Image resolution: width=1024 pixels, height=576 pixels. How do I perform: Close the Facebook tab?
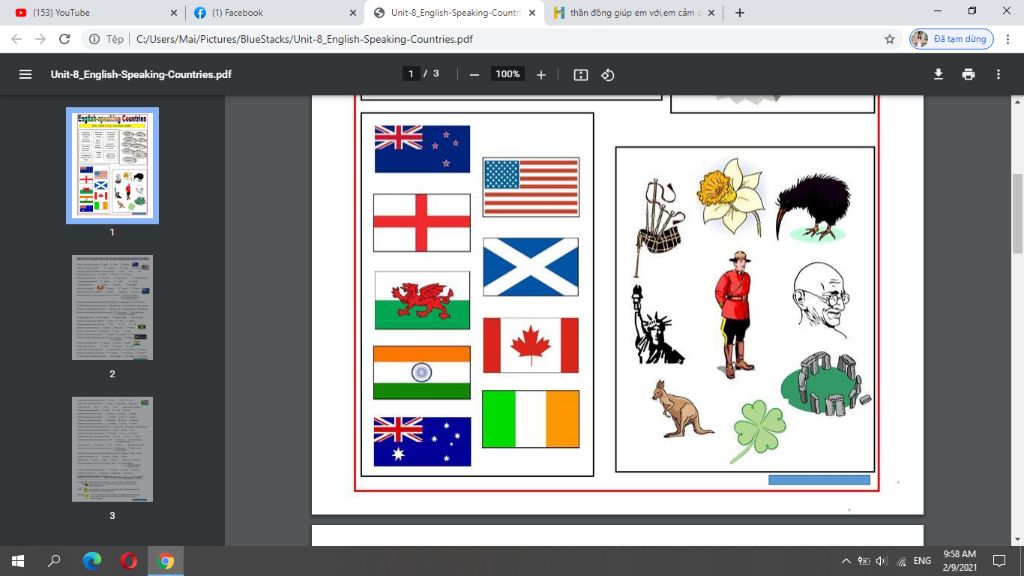[353, 12]
